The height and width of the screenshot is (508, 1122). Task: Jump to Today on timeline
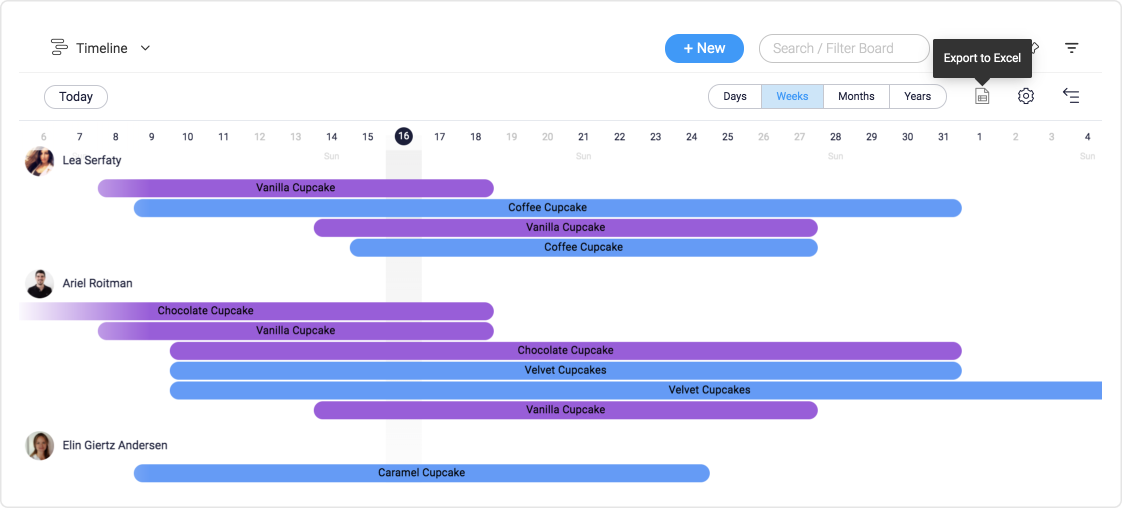pos(76,97)
